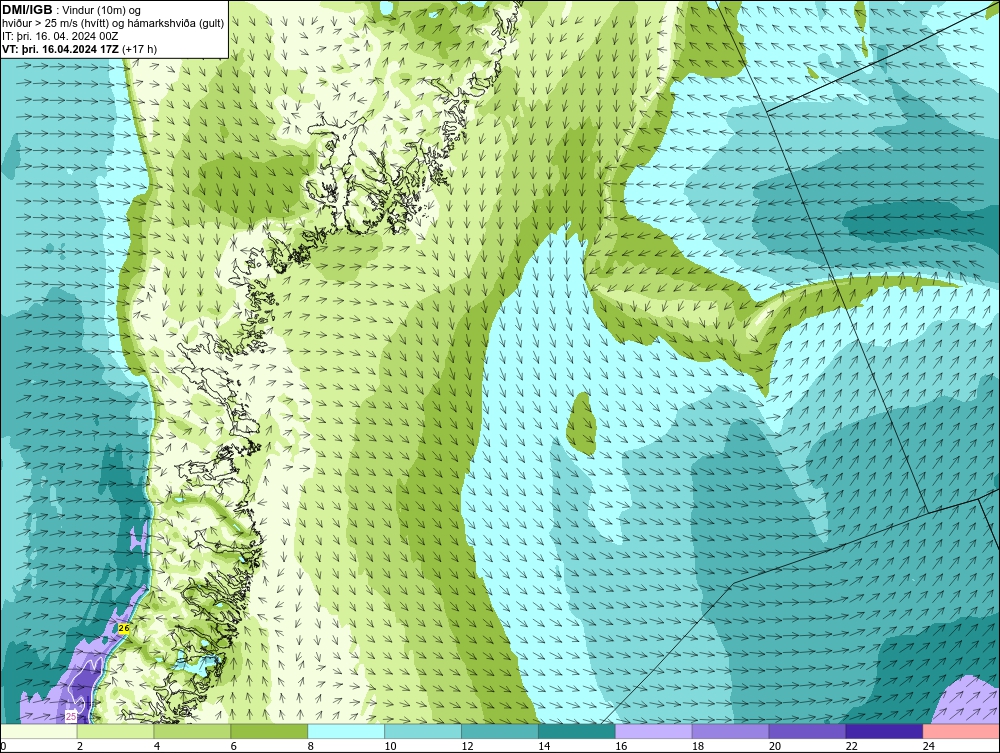
Task: Click the legend scale number '8'
Action: [311, 746]
